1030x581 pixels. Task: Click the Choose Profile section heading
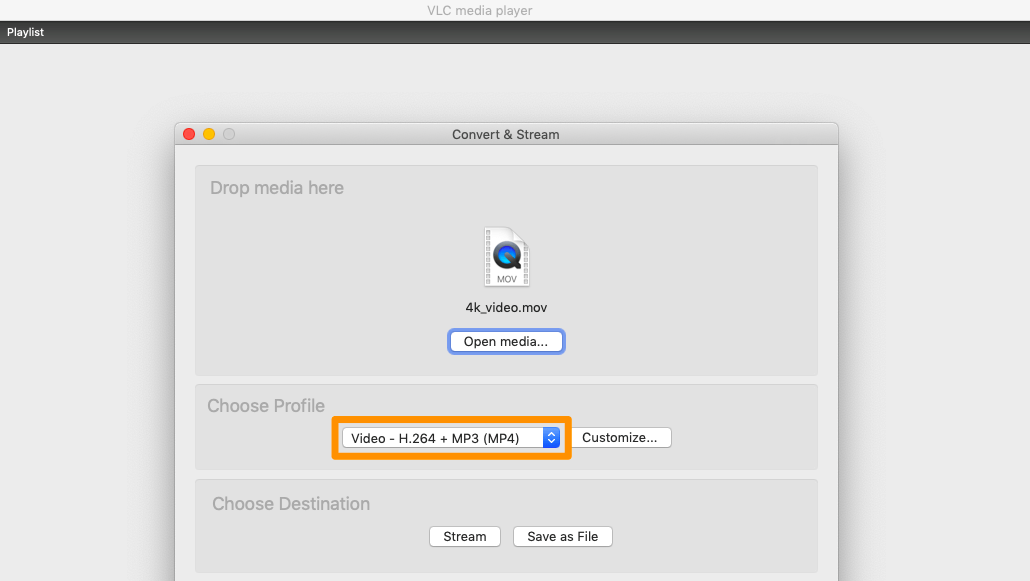(x=266, y=406)
